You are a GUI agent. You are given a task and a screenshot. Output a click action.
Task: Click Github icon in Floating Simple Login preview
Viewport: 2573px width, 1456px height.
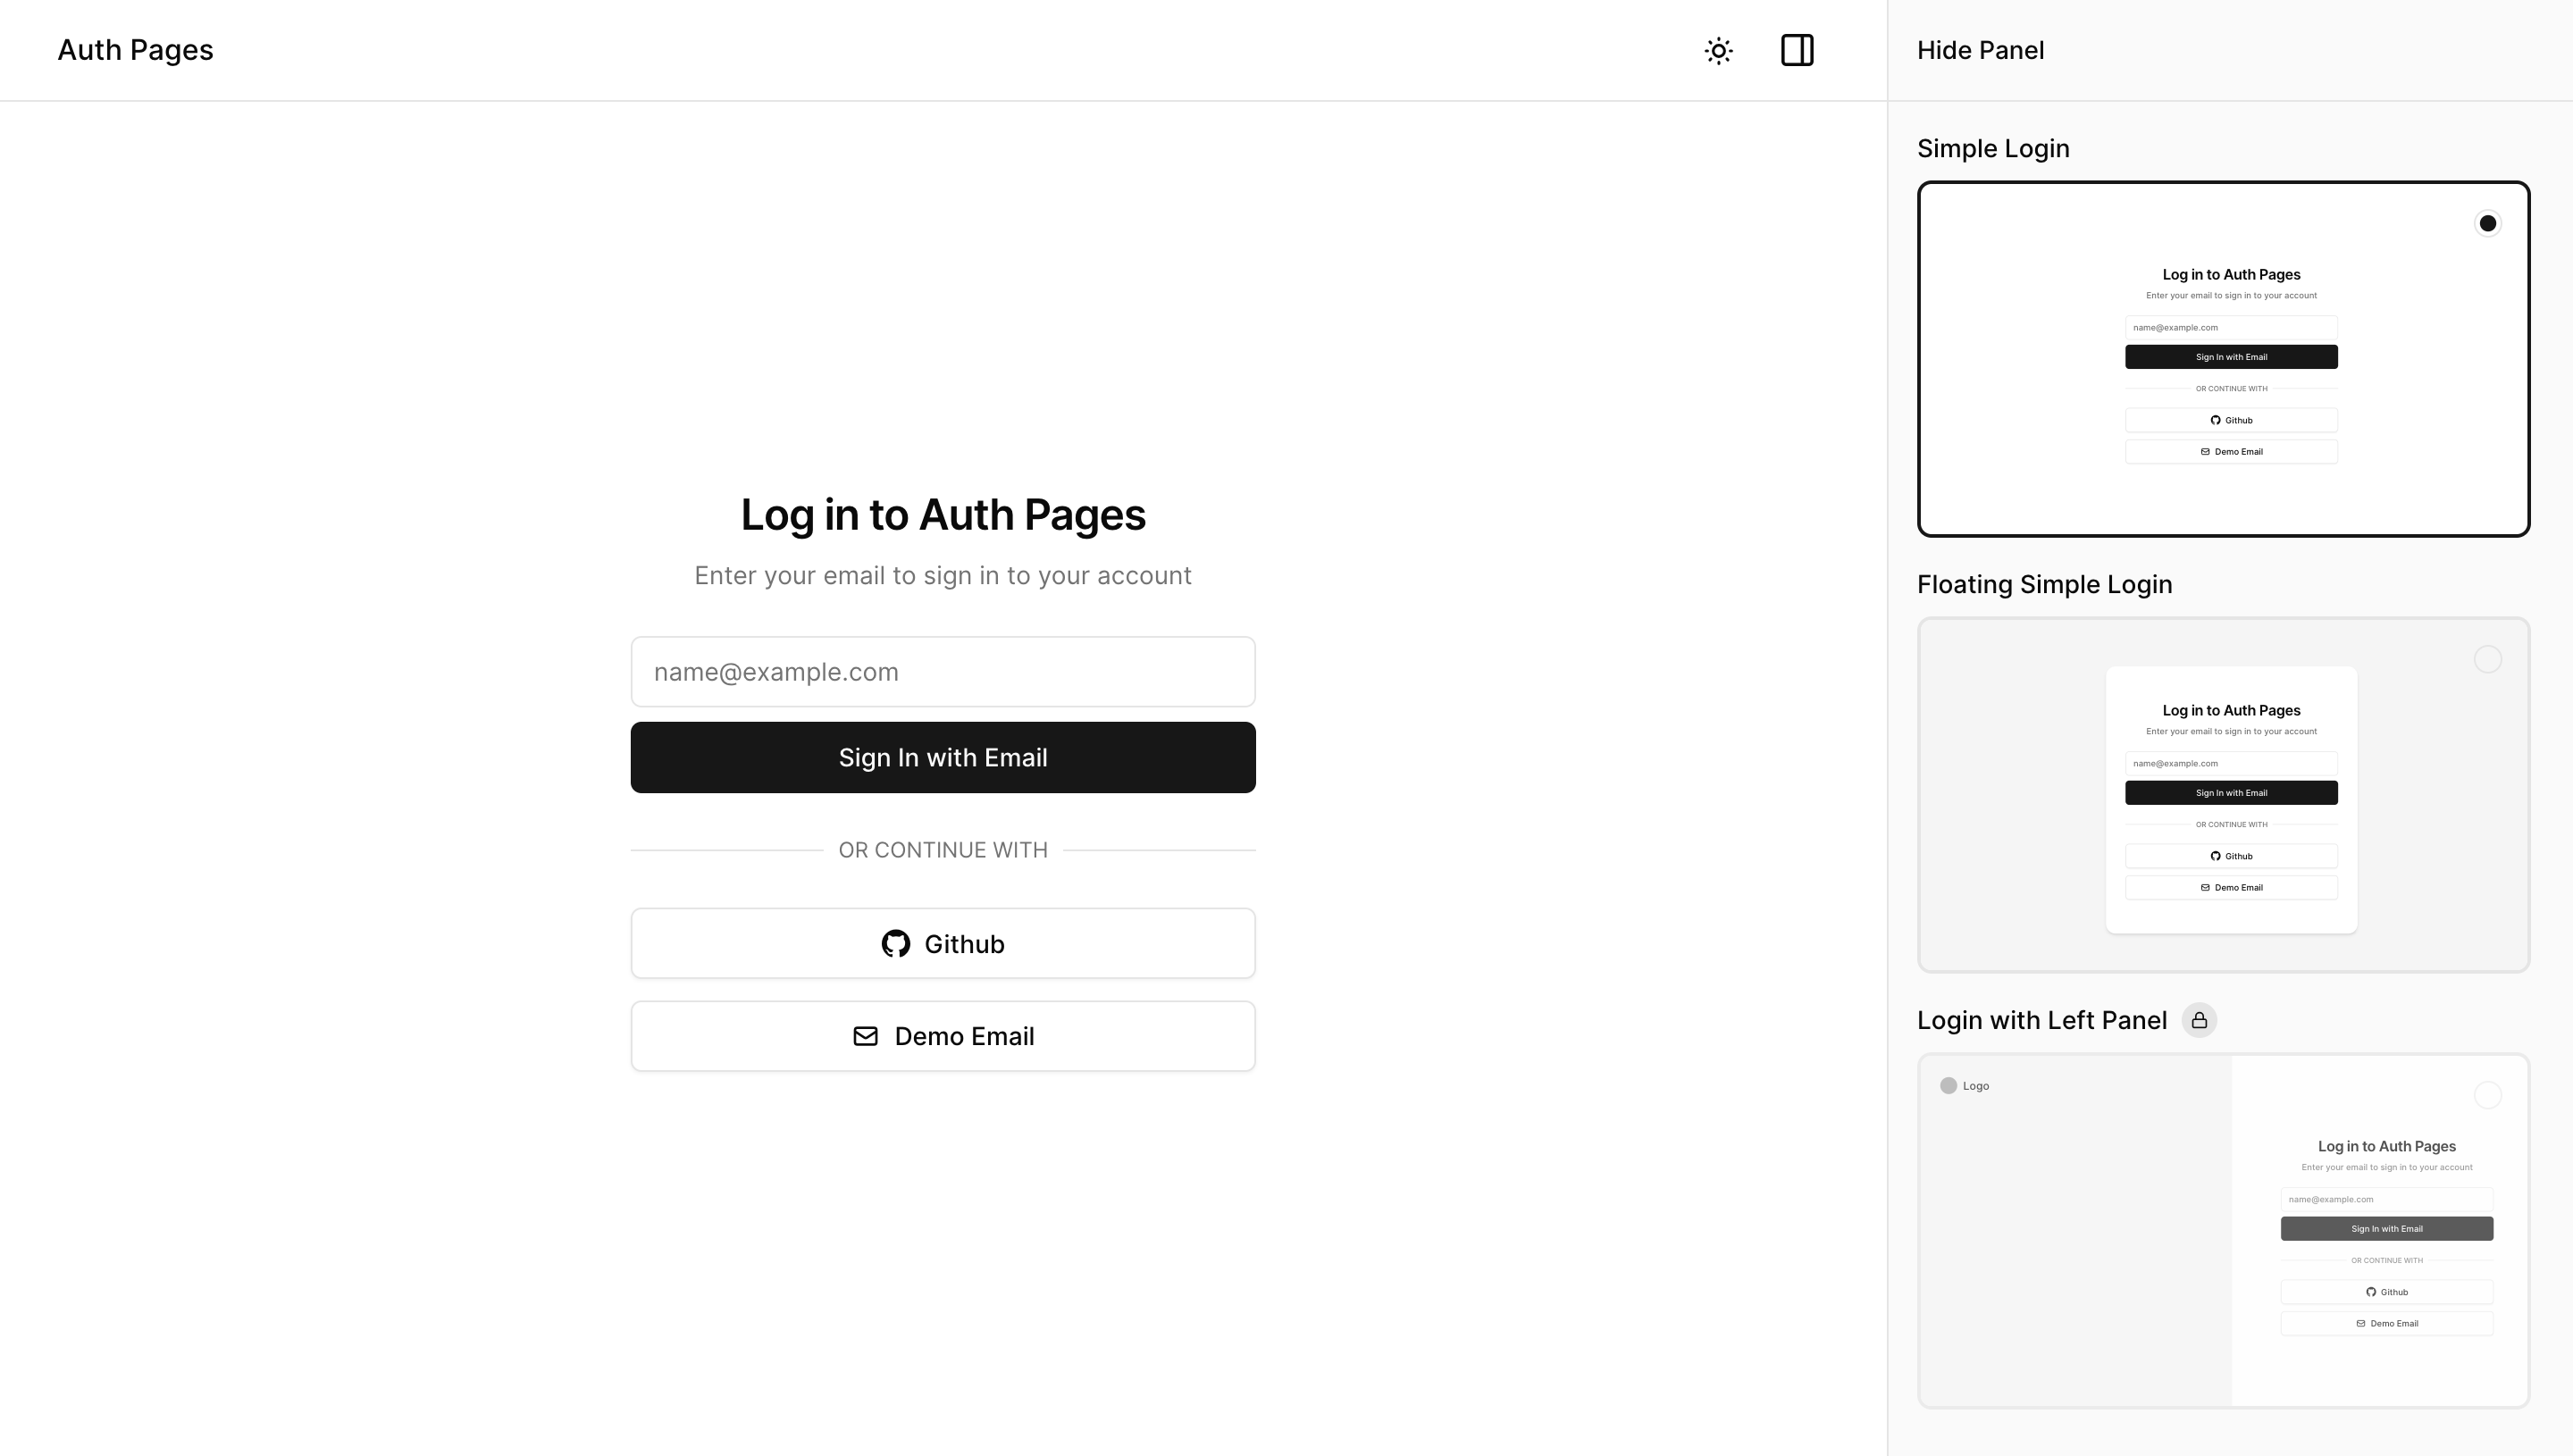point(2215,856)
